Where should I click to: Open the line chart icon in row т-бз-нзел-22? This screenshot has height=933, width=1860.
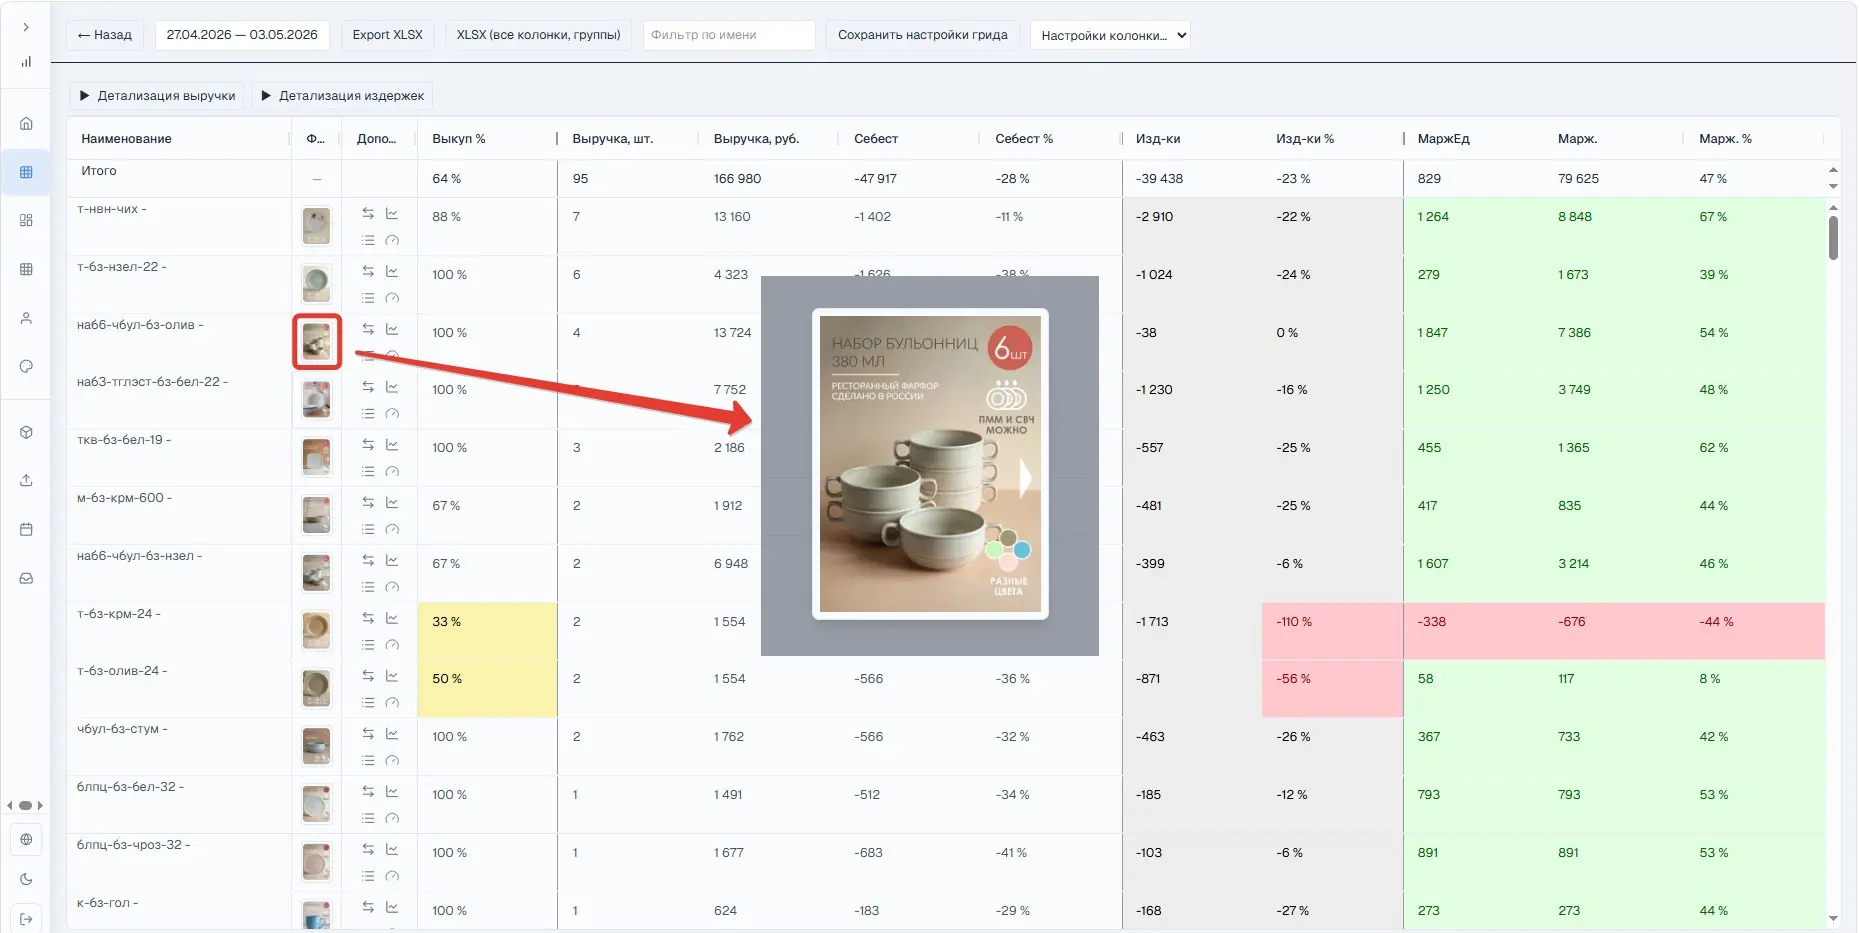[x=392, y=271]
